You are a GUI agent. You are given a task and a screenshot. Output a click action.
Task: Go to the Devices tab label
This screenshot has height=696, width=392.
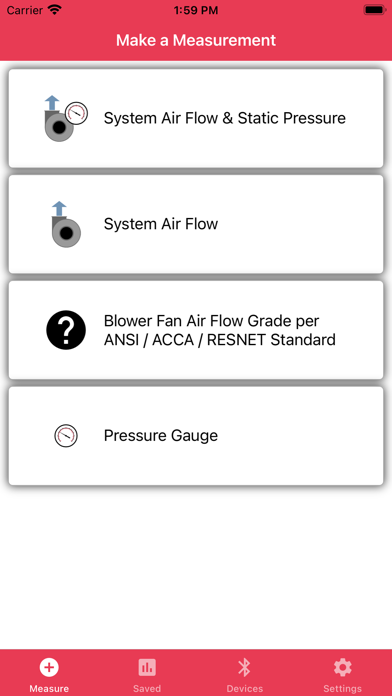pyautogui.click(x=245, y=688)
